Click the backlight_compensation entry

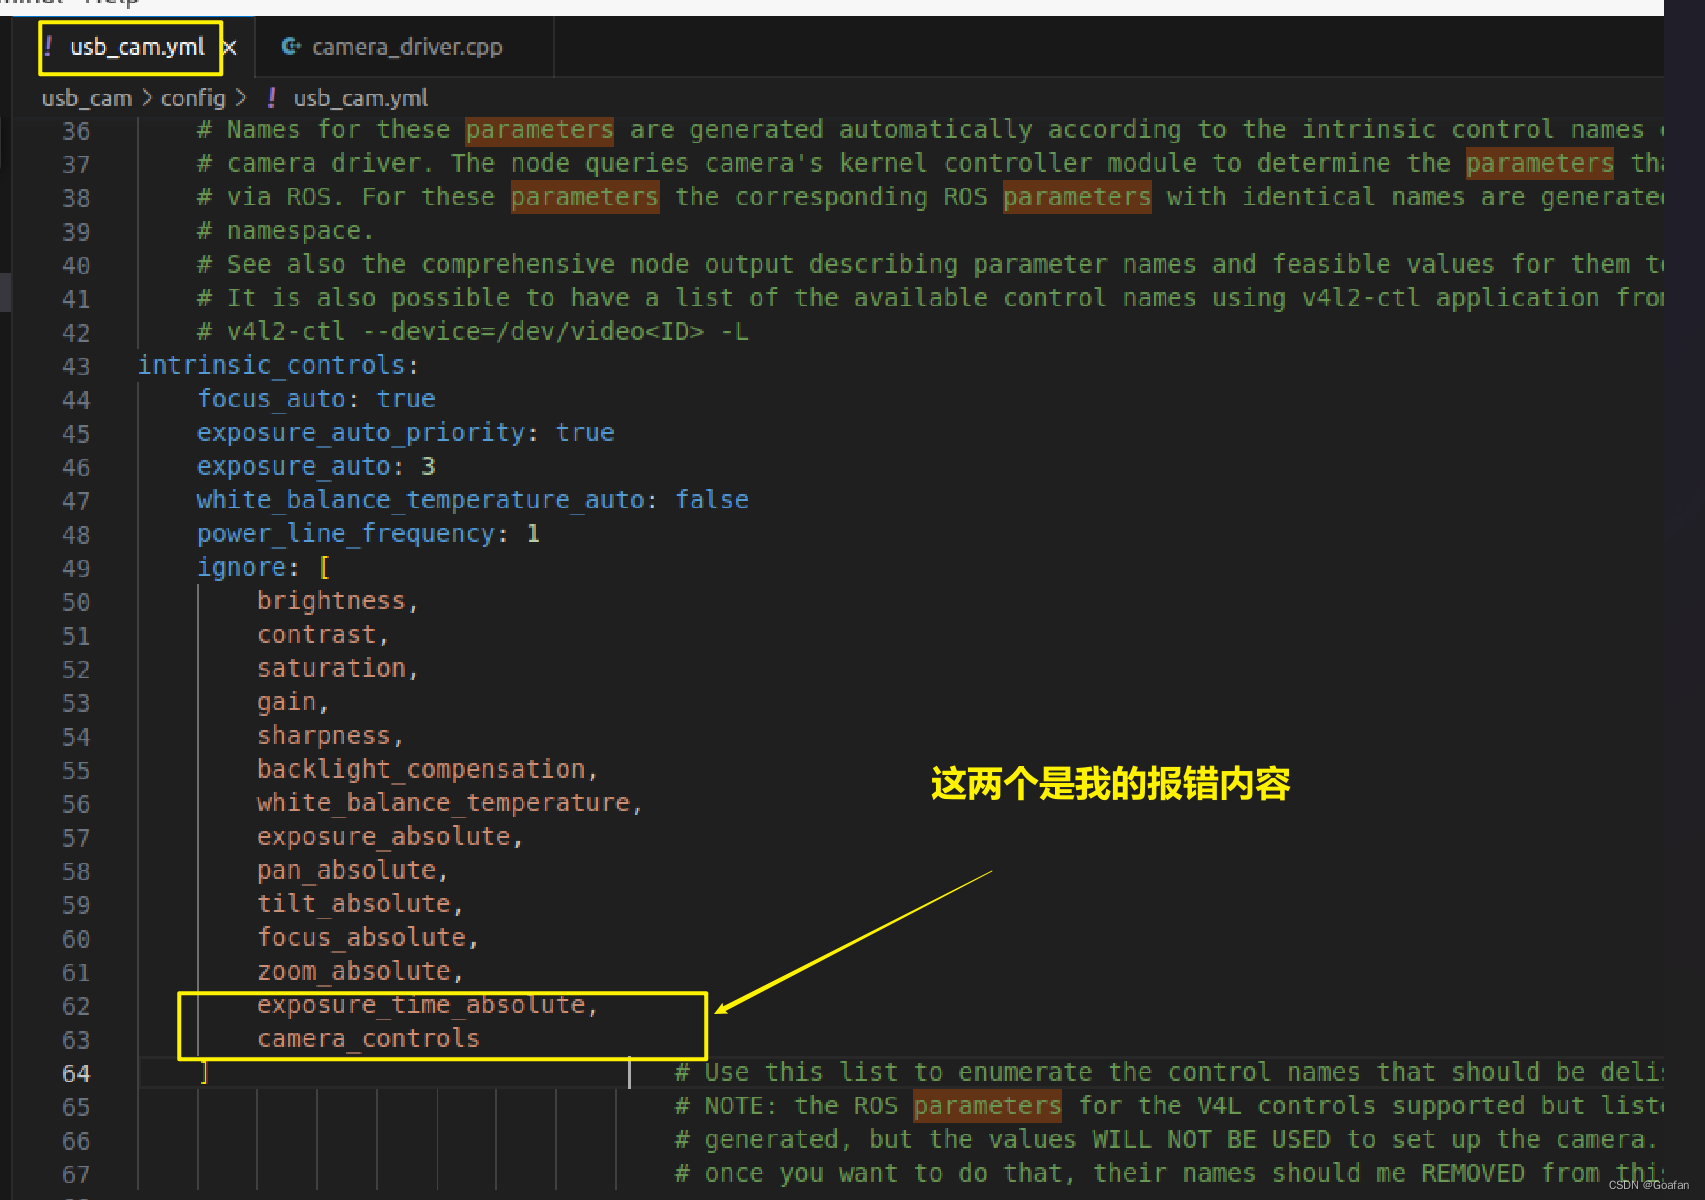[421, 769]
